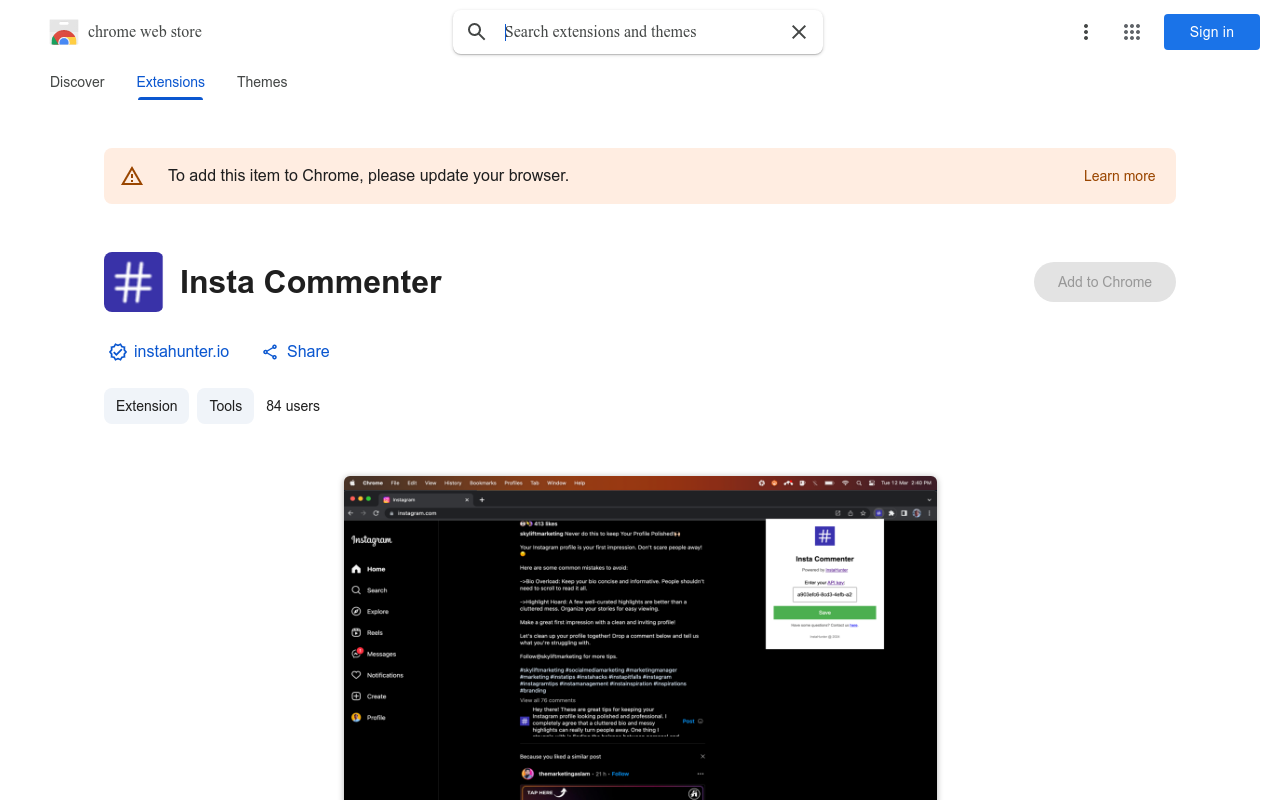Switch to the Discover tab
This screenshot has width=1280, height=800.
coord(77,82)
